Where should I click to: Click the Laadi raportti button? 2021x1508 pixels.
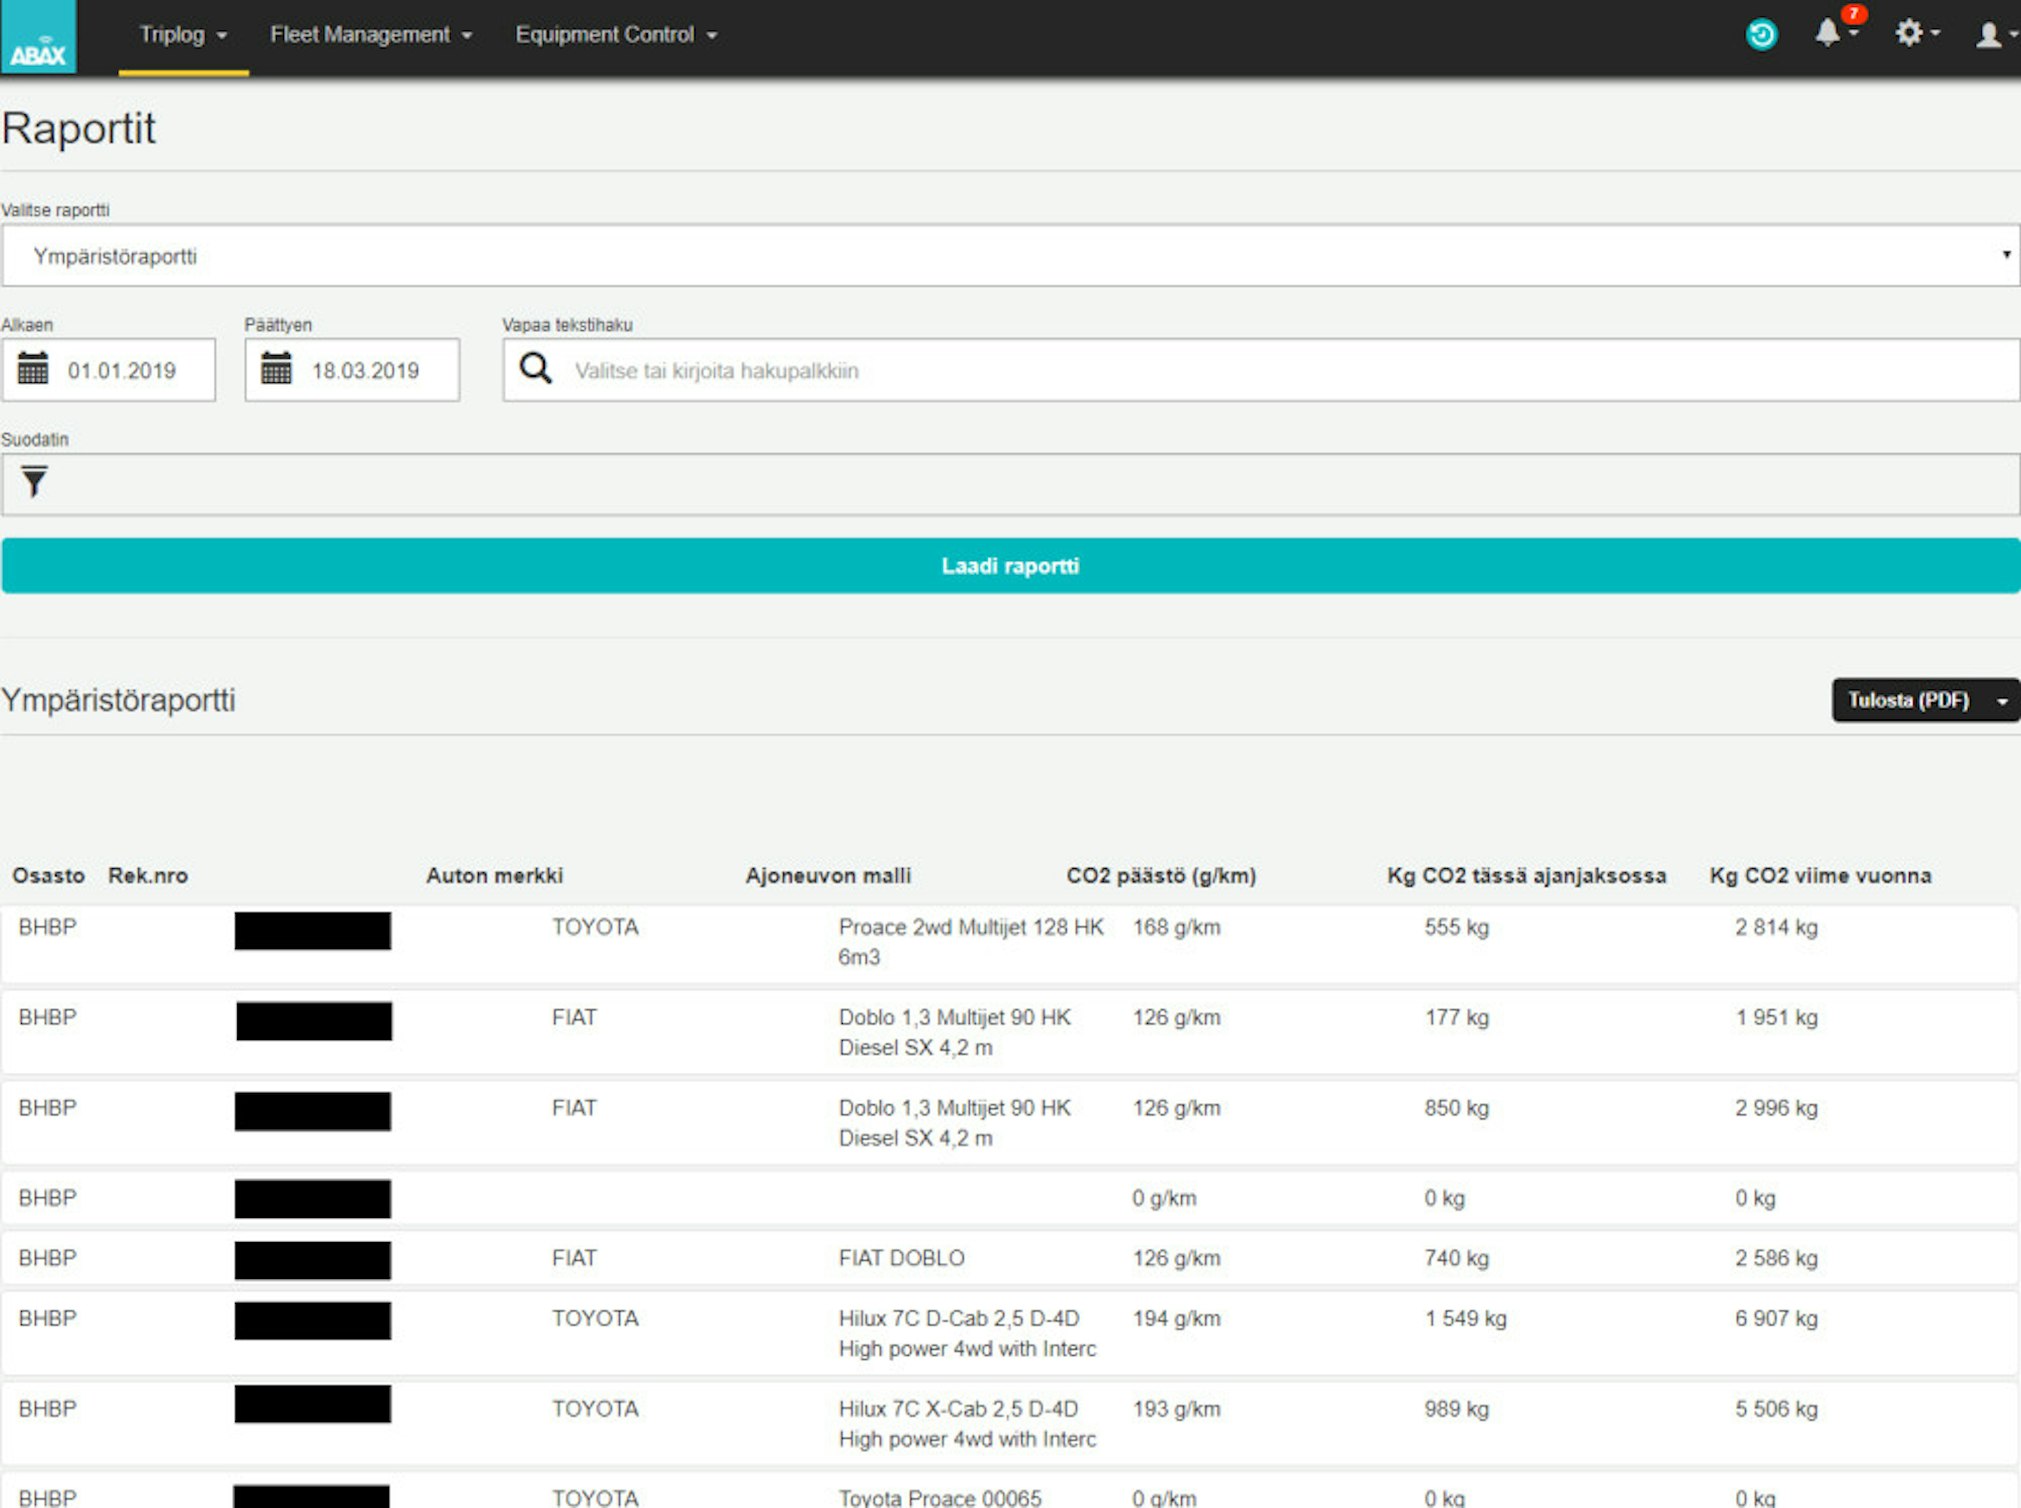[x=1010, y=566]
